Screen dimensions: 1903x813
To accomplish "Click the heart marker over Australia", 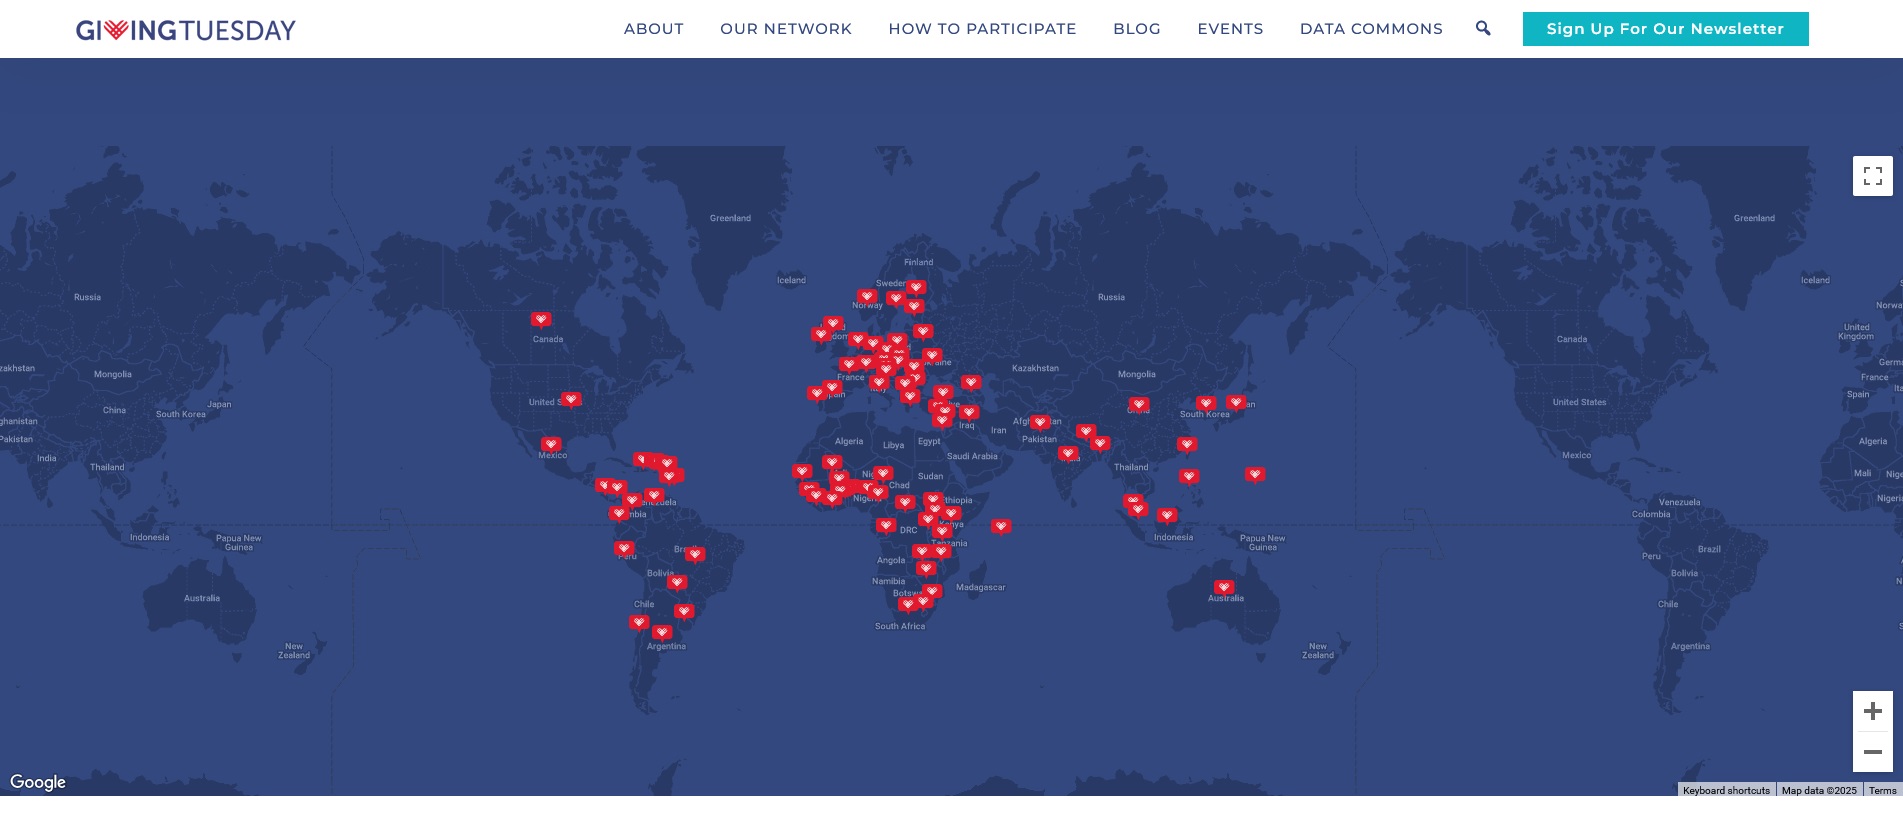I will tap(1224, 587).
